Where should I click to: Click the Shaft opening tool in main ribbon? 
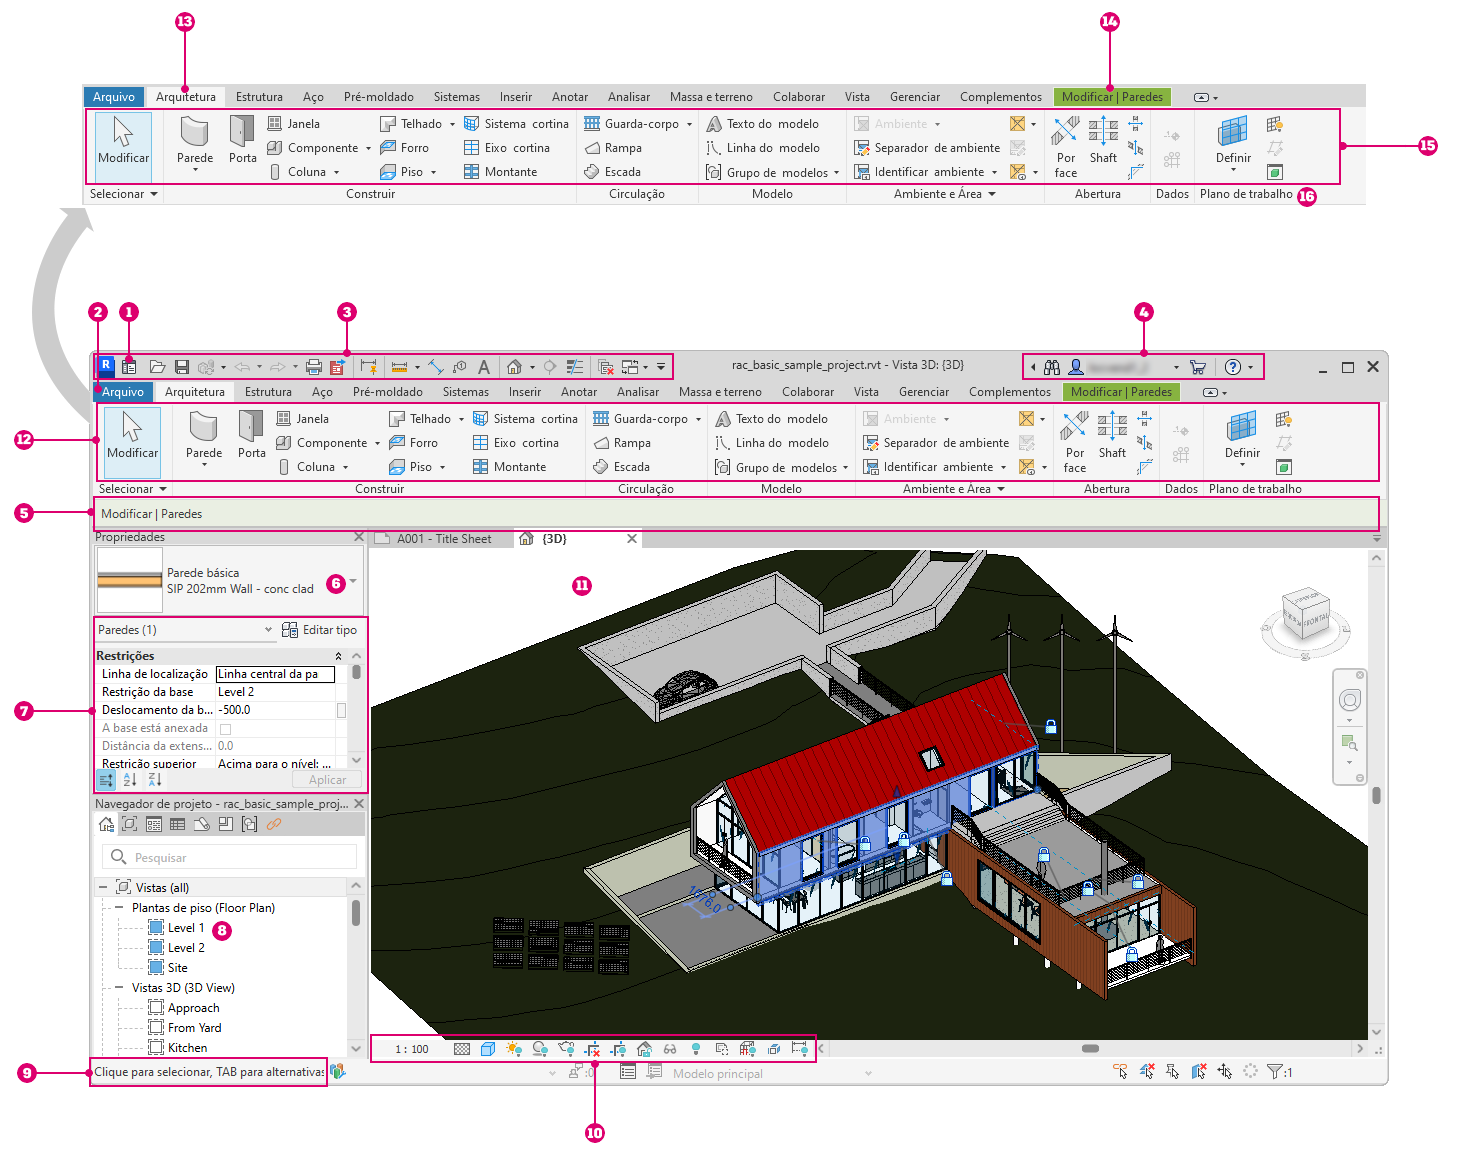pos(1112,436)
